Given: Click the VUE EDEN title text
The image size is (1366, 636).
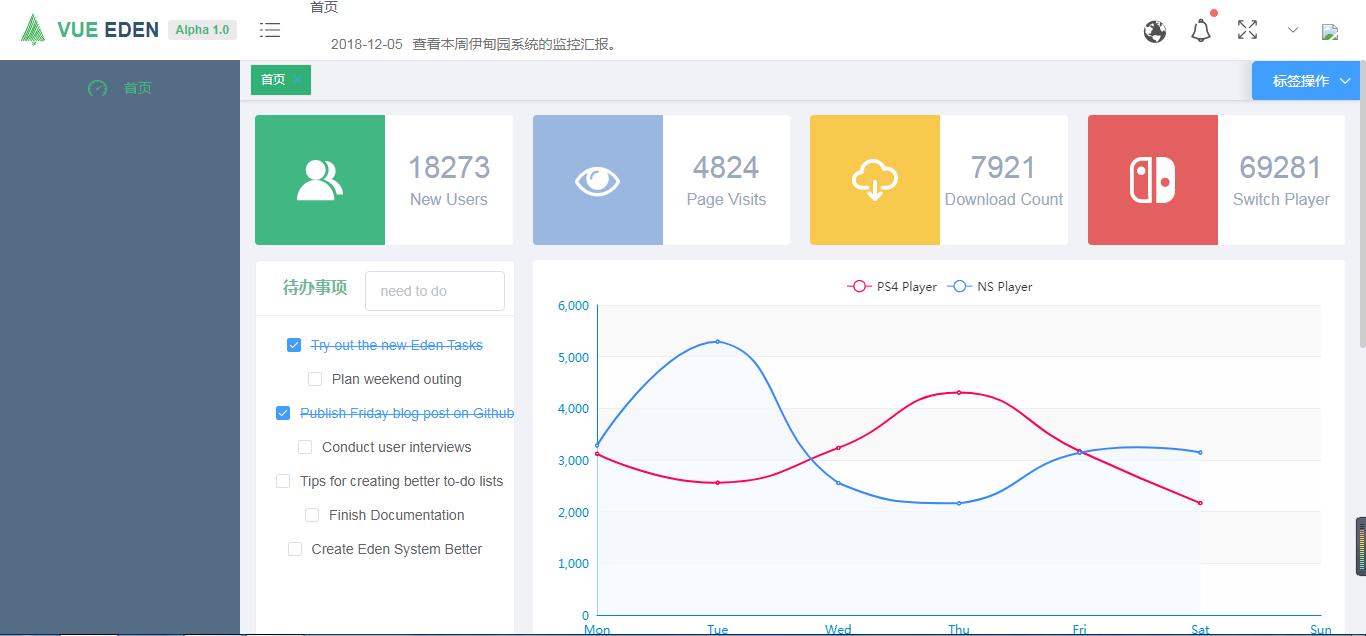Looking at the screenshot, I should [x=108, y=30].
